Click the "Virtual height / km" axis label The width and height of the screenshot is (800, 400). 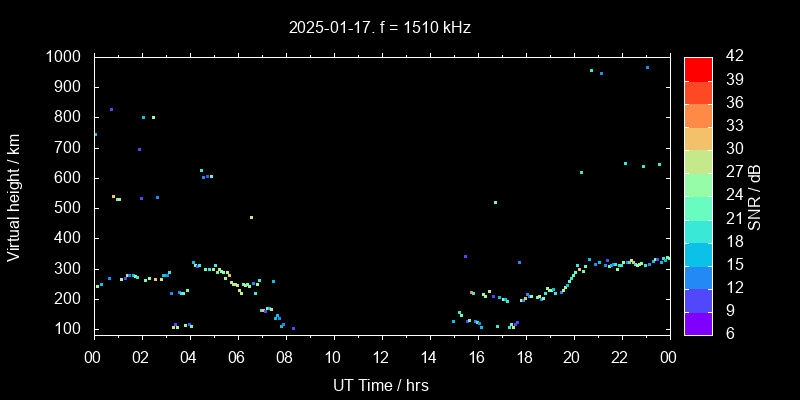[x=14, y=196]
